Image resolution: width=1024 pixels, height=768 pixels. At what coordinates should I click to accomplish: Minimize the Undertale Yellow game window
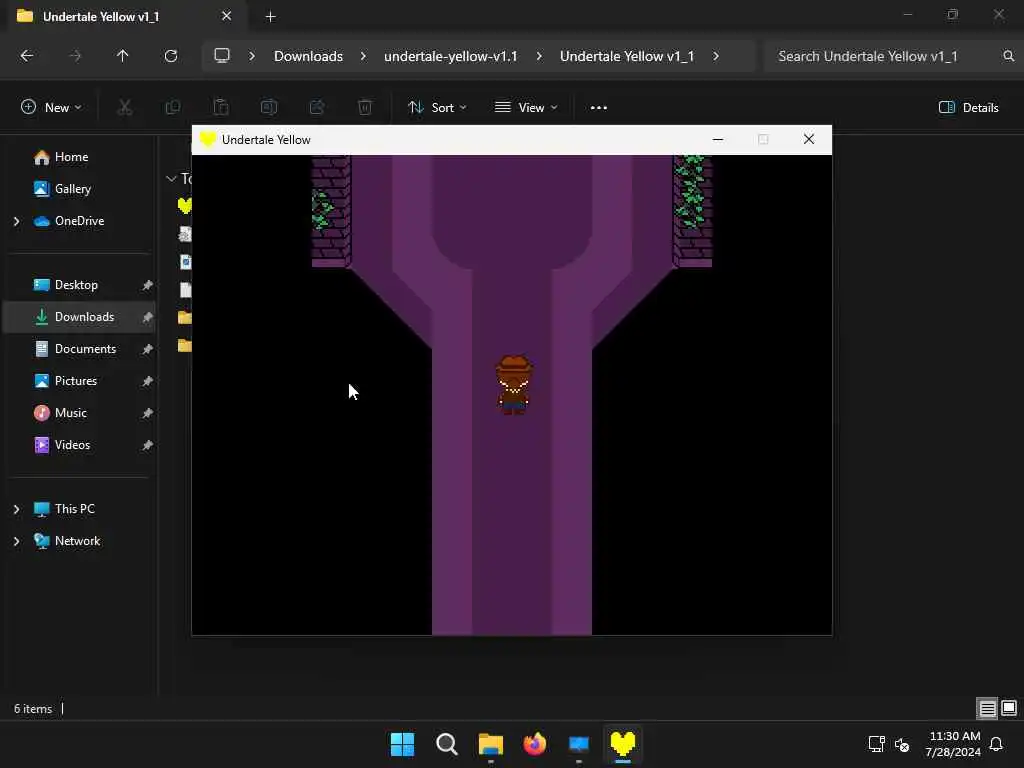(x=718, y=139)
